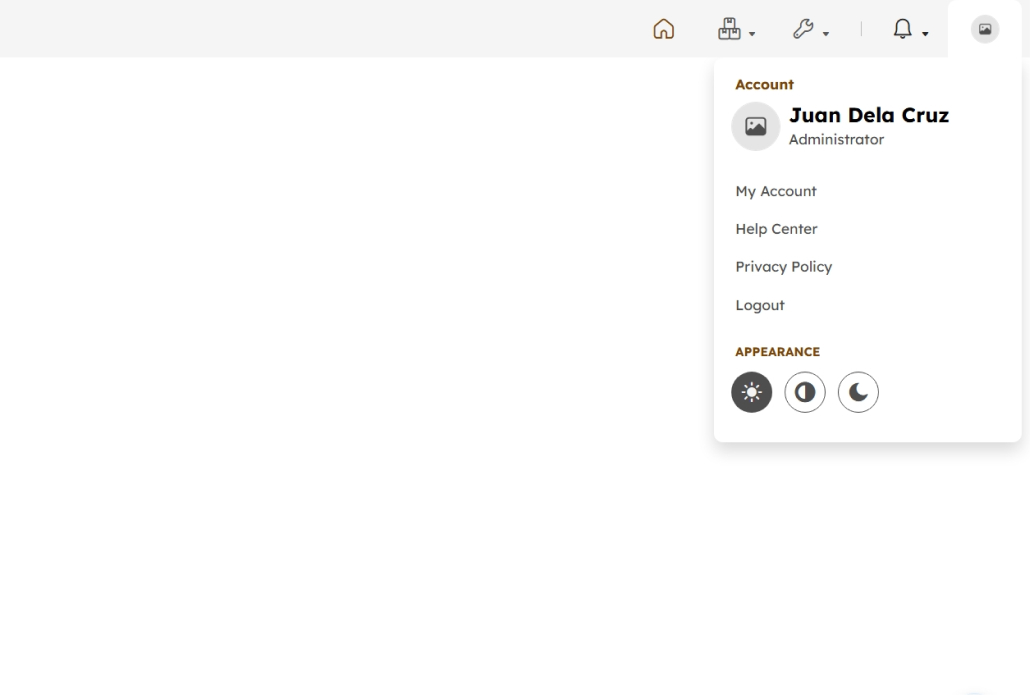Click the profile avatar in the navbar
The height and width of the screenshot is (695, 1030).
[x=985, y=29]
